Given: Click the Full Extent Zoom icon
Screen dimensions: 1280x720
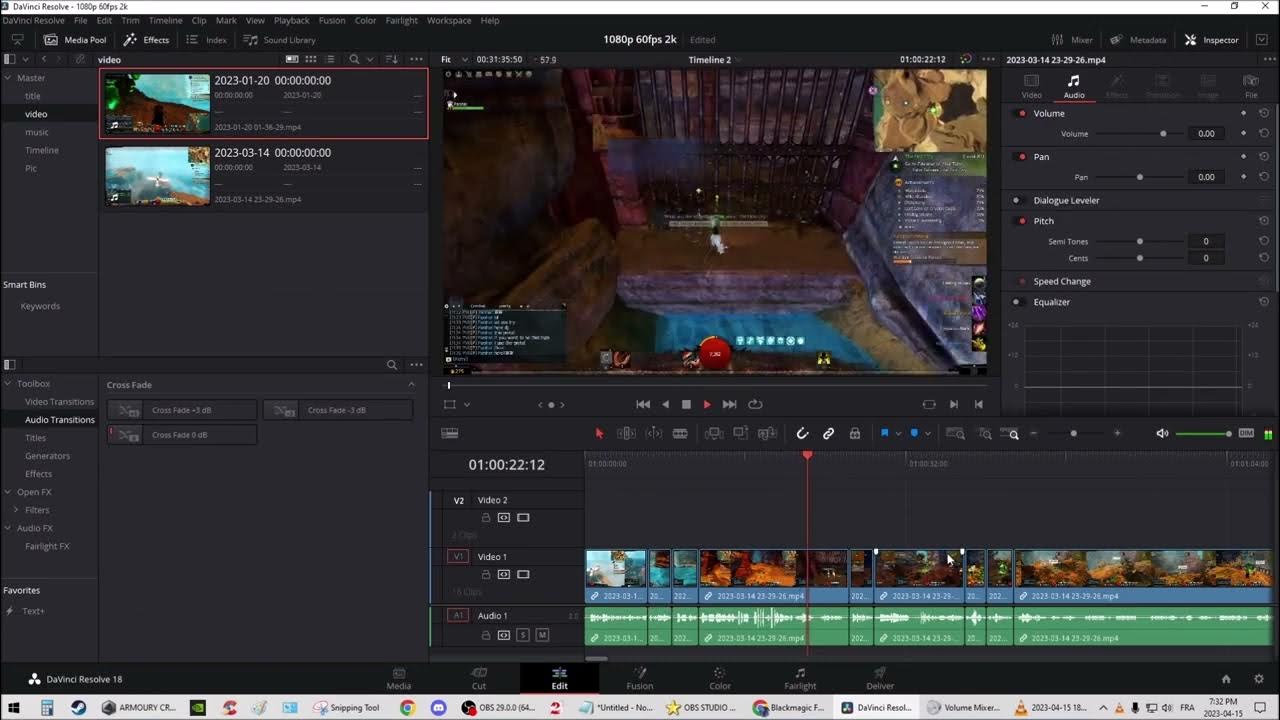Looking at the screenshot, I should click(x=955, y=433).
